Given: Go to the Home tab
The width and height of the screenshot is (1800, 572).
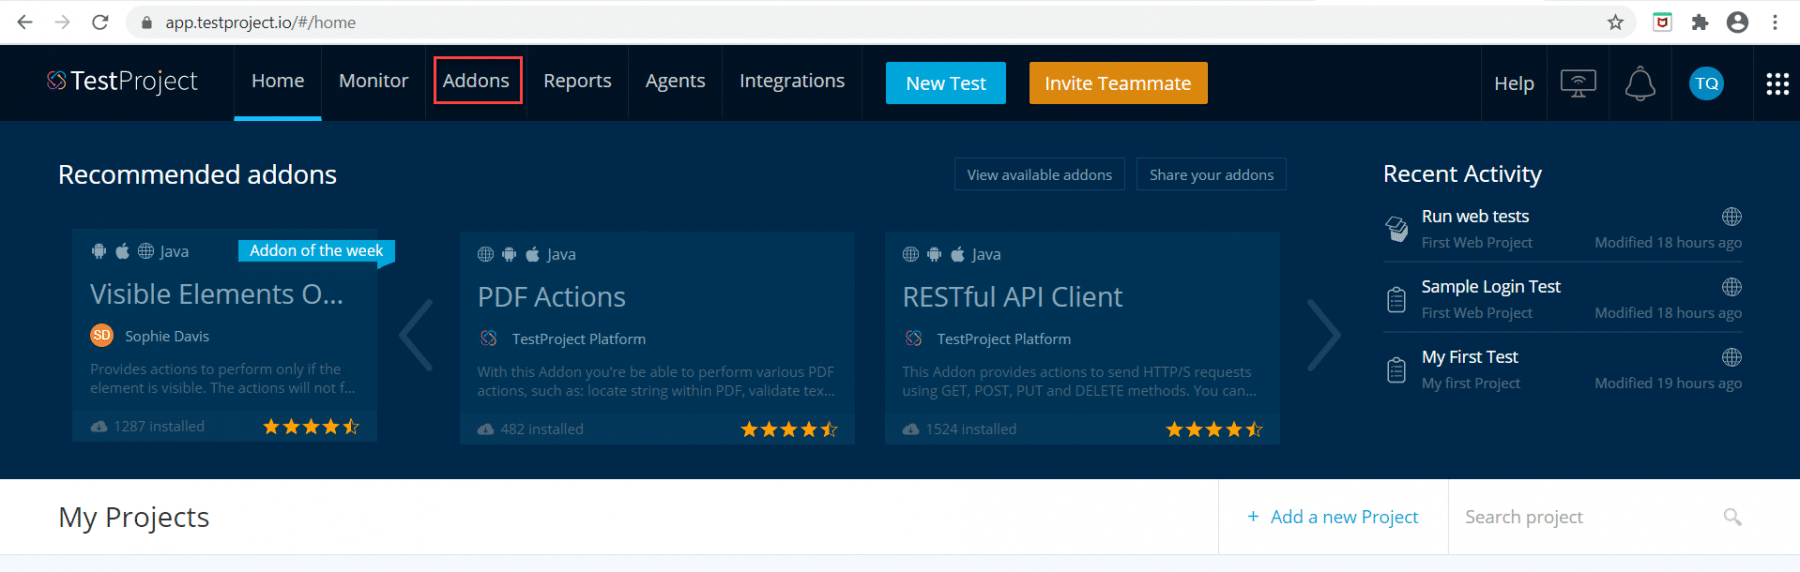Looking at the screenshot, I should point(278,81).
